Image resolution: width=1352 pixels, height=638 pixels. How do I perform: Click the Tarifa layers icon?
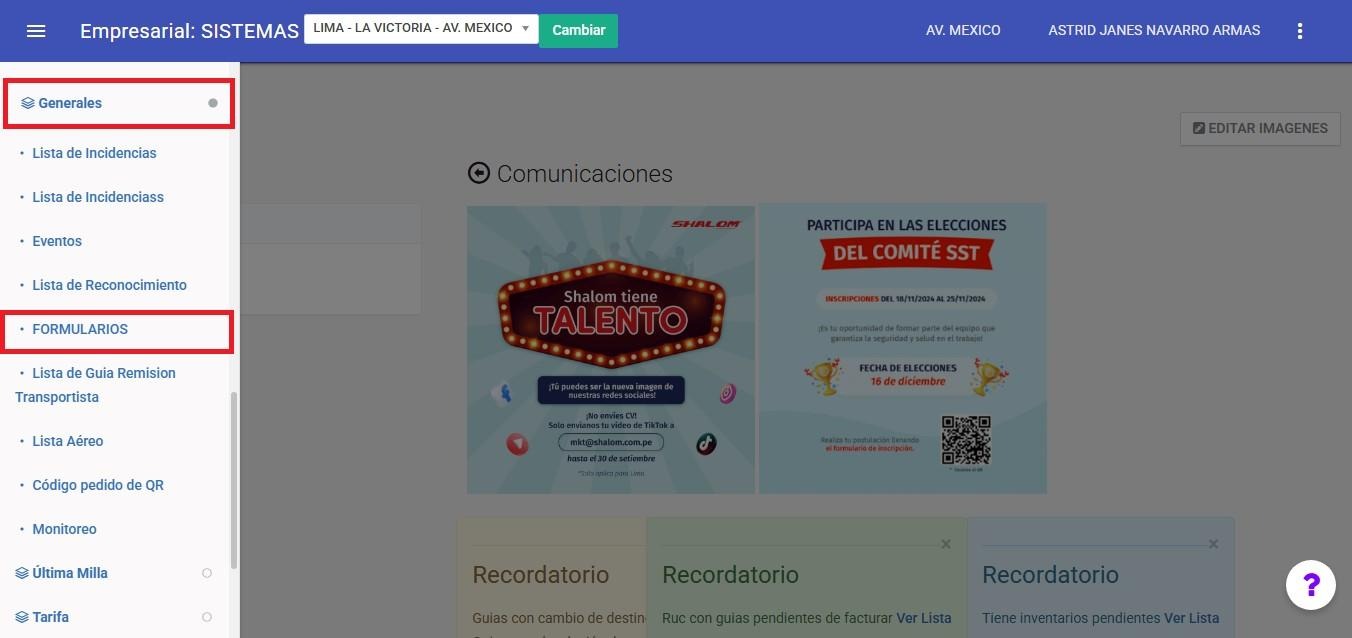coord(22,617)
